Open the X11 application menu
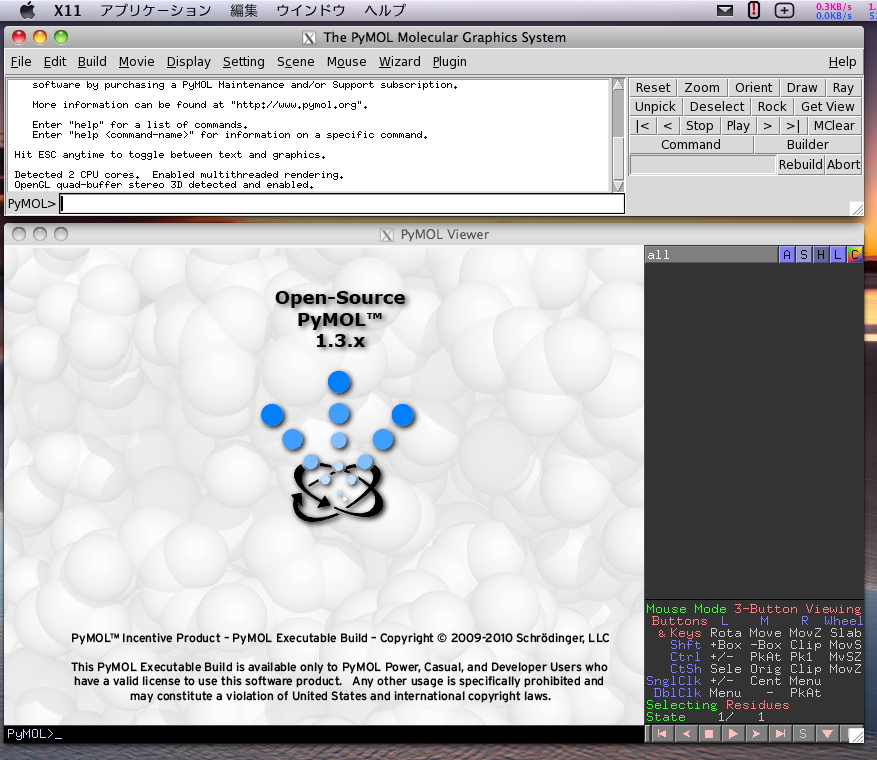877x760 pixels. point(67,10)
